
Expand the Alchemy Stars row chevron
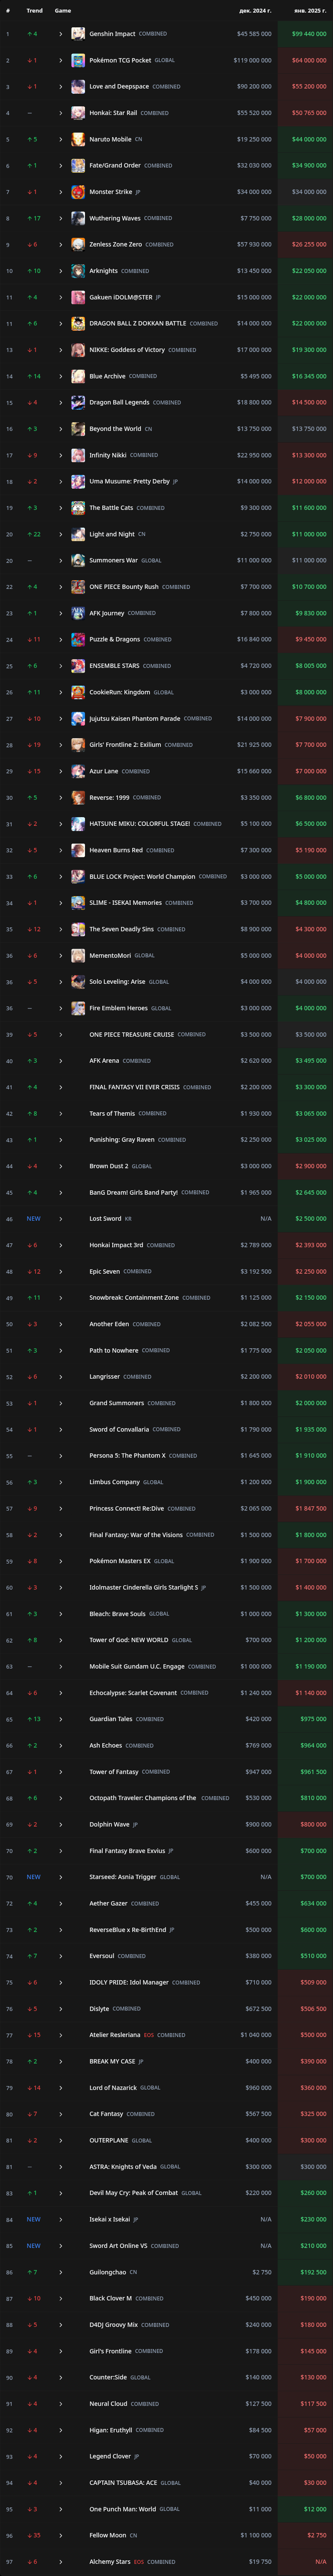[x=61, y=2562]
